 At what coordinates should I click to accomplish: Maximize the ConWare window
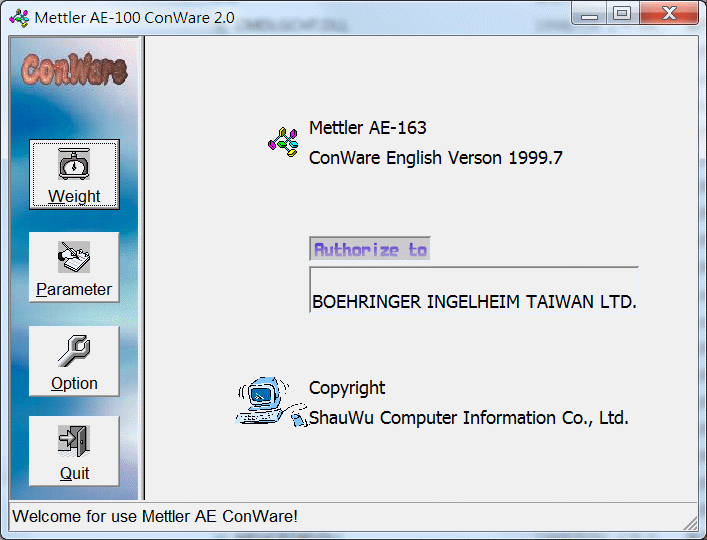[x=622, y=14]
